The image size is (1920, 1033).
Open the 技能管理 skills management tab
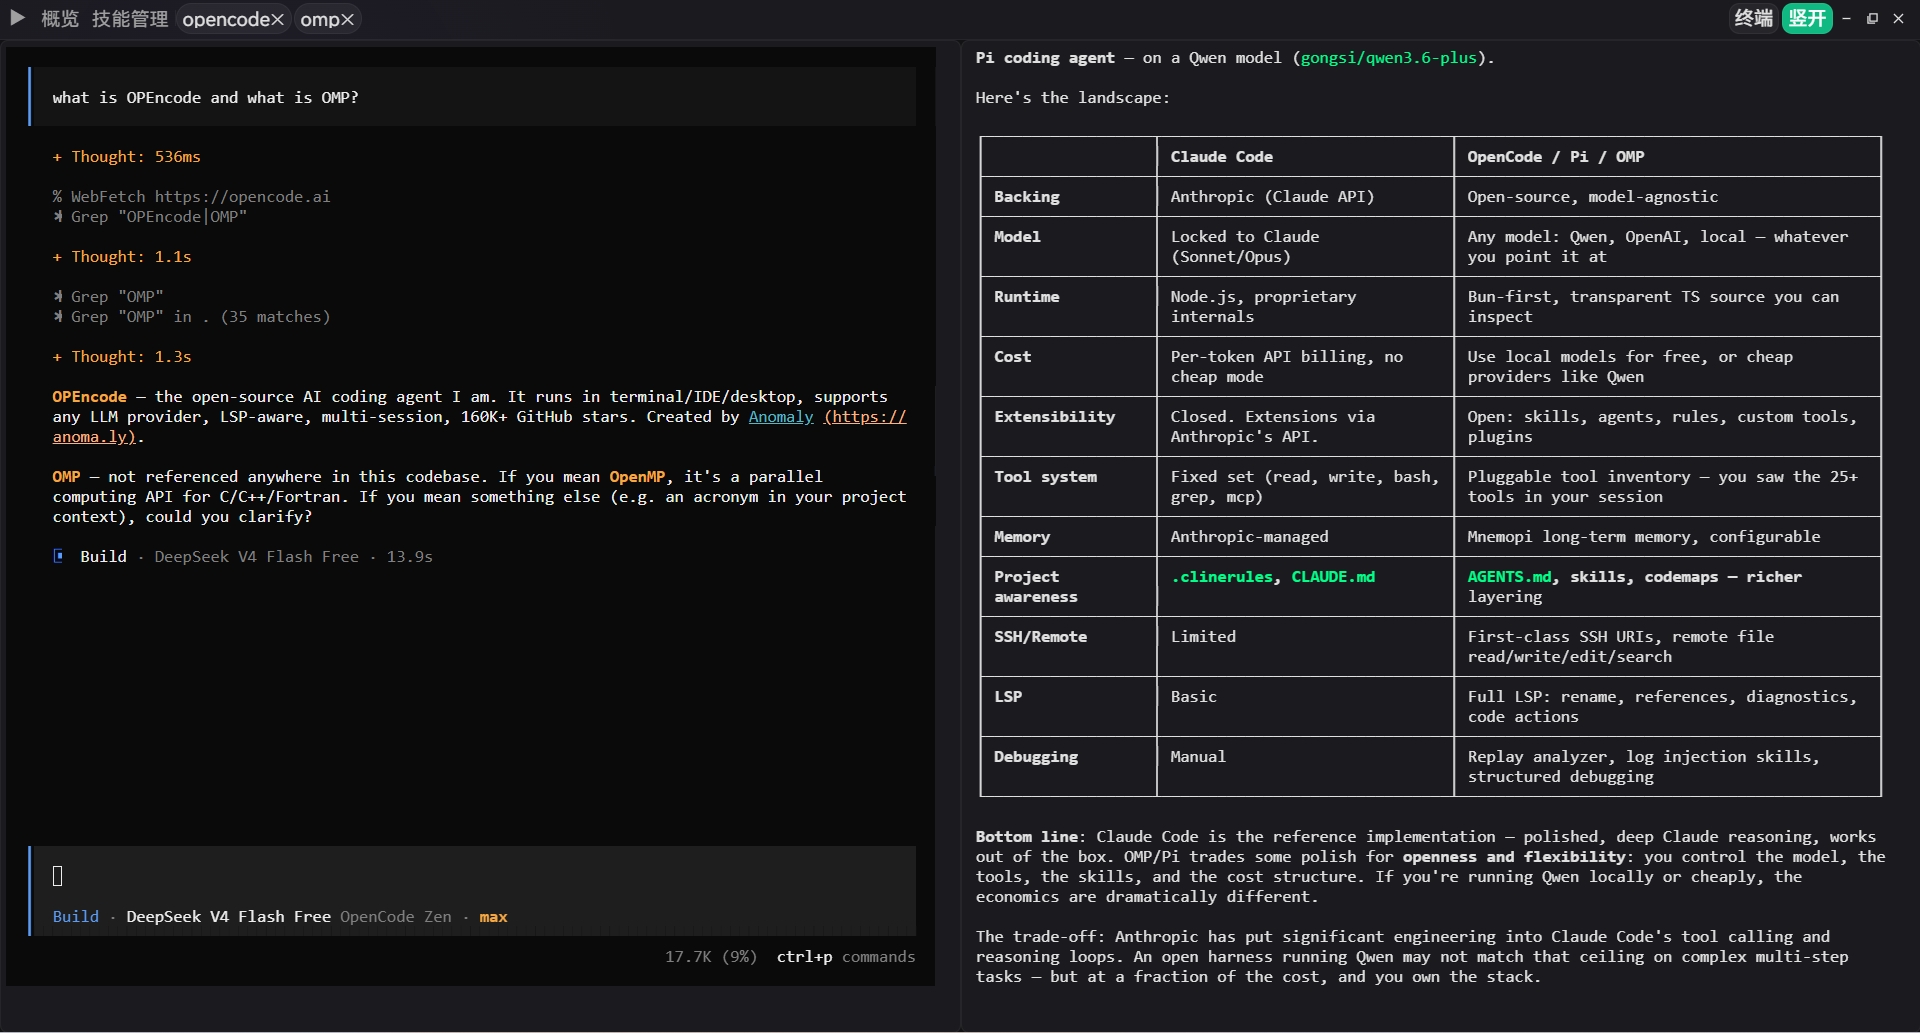pos(130,19)
